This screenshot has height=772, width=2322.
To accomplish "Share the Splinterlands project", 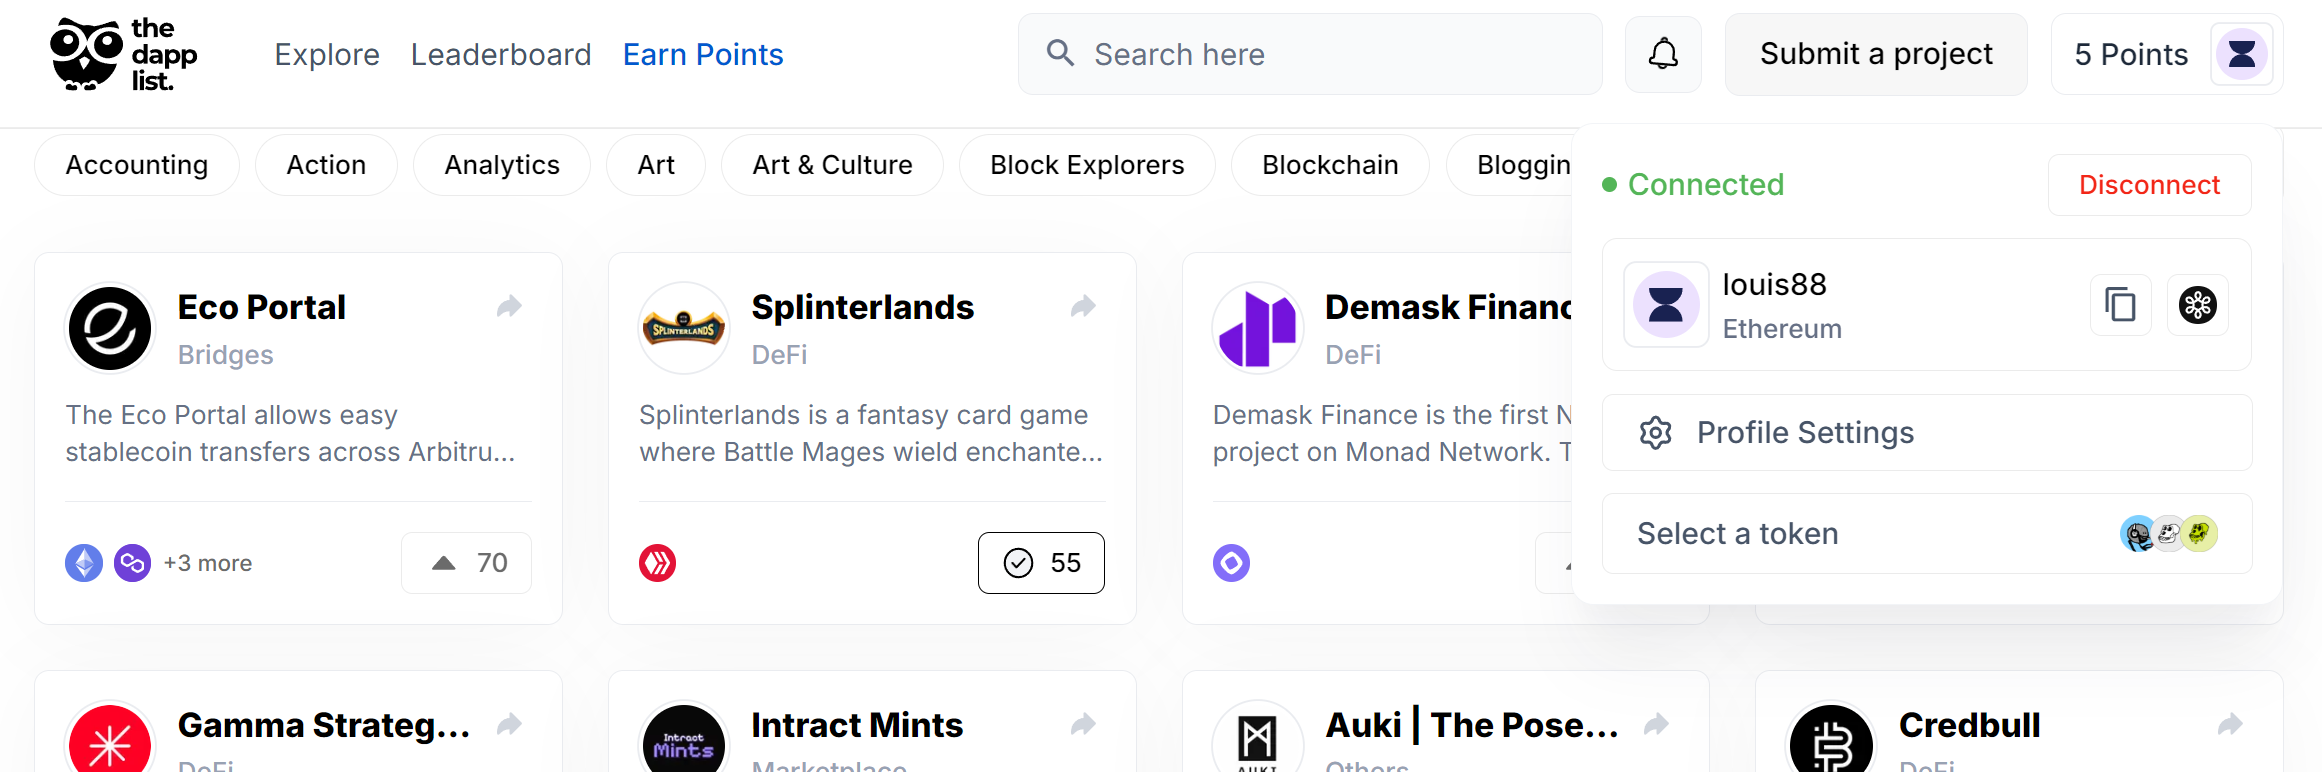I will pyautogui.click(x=1083, y=306).
